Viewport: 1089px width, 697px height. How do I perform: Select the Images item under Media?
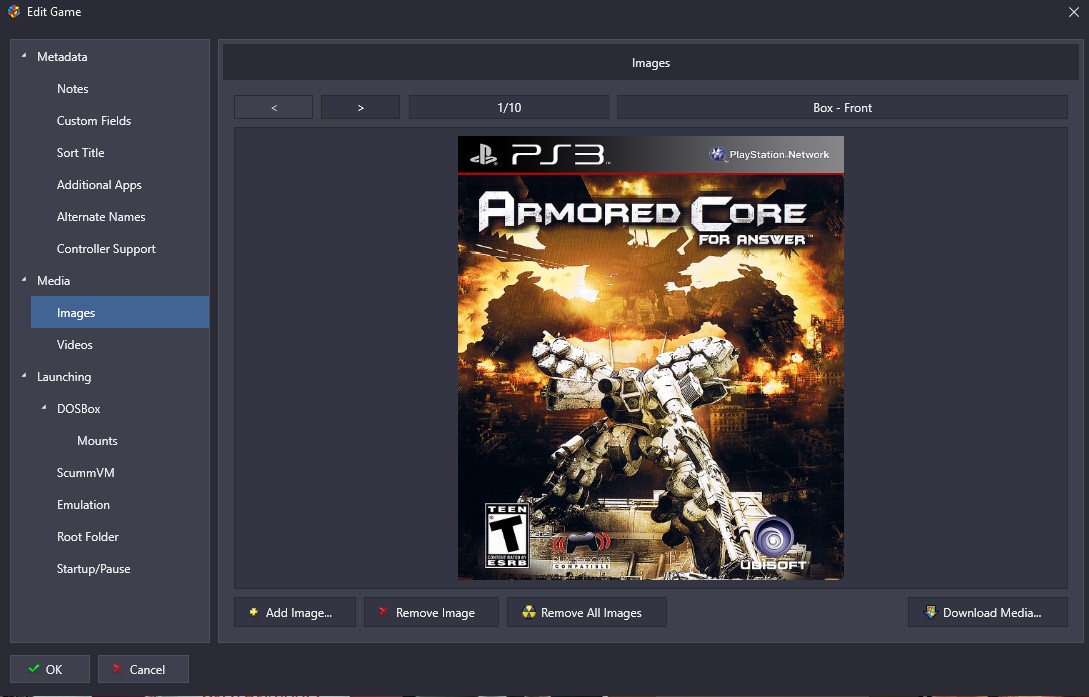[x=119, y=312]
